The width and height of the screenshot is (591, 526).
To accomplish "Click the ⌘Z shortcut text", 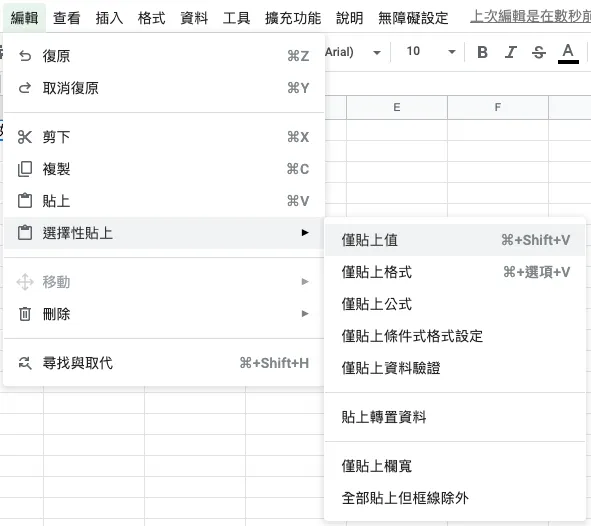I will point(298,56).
